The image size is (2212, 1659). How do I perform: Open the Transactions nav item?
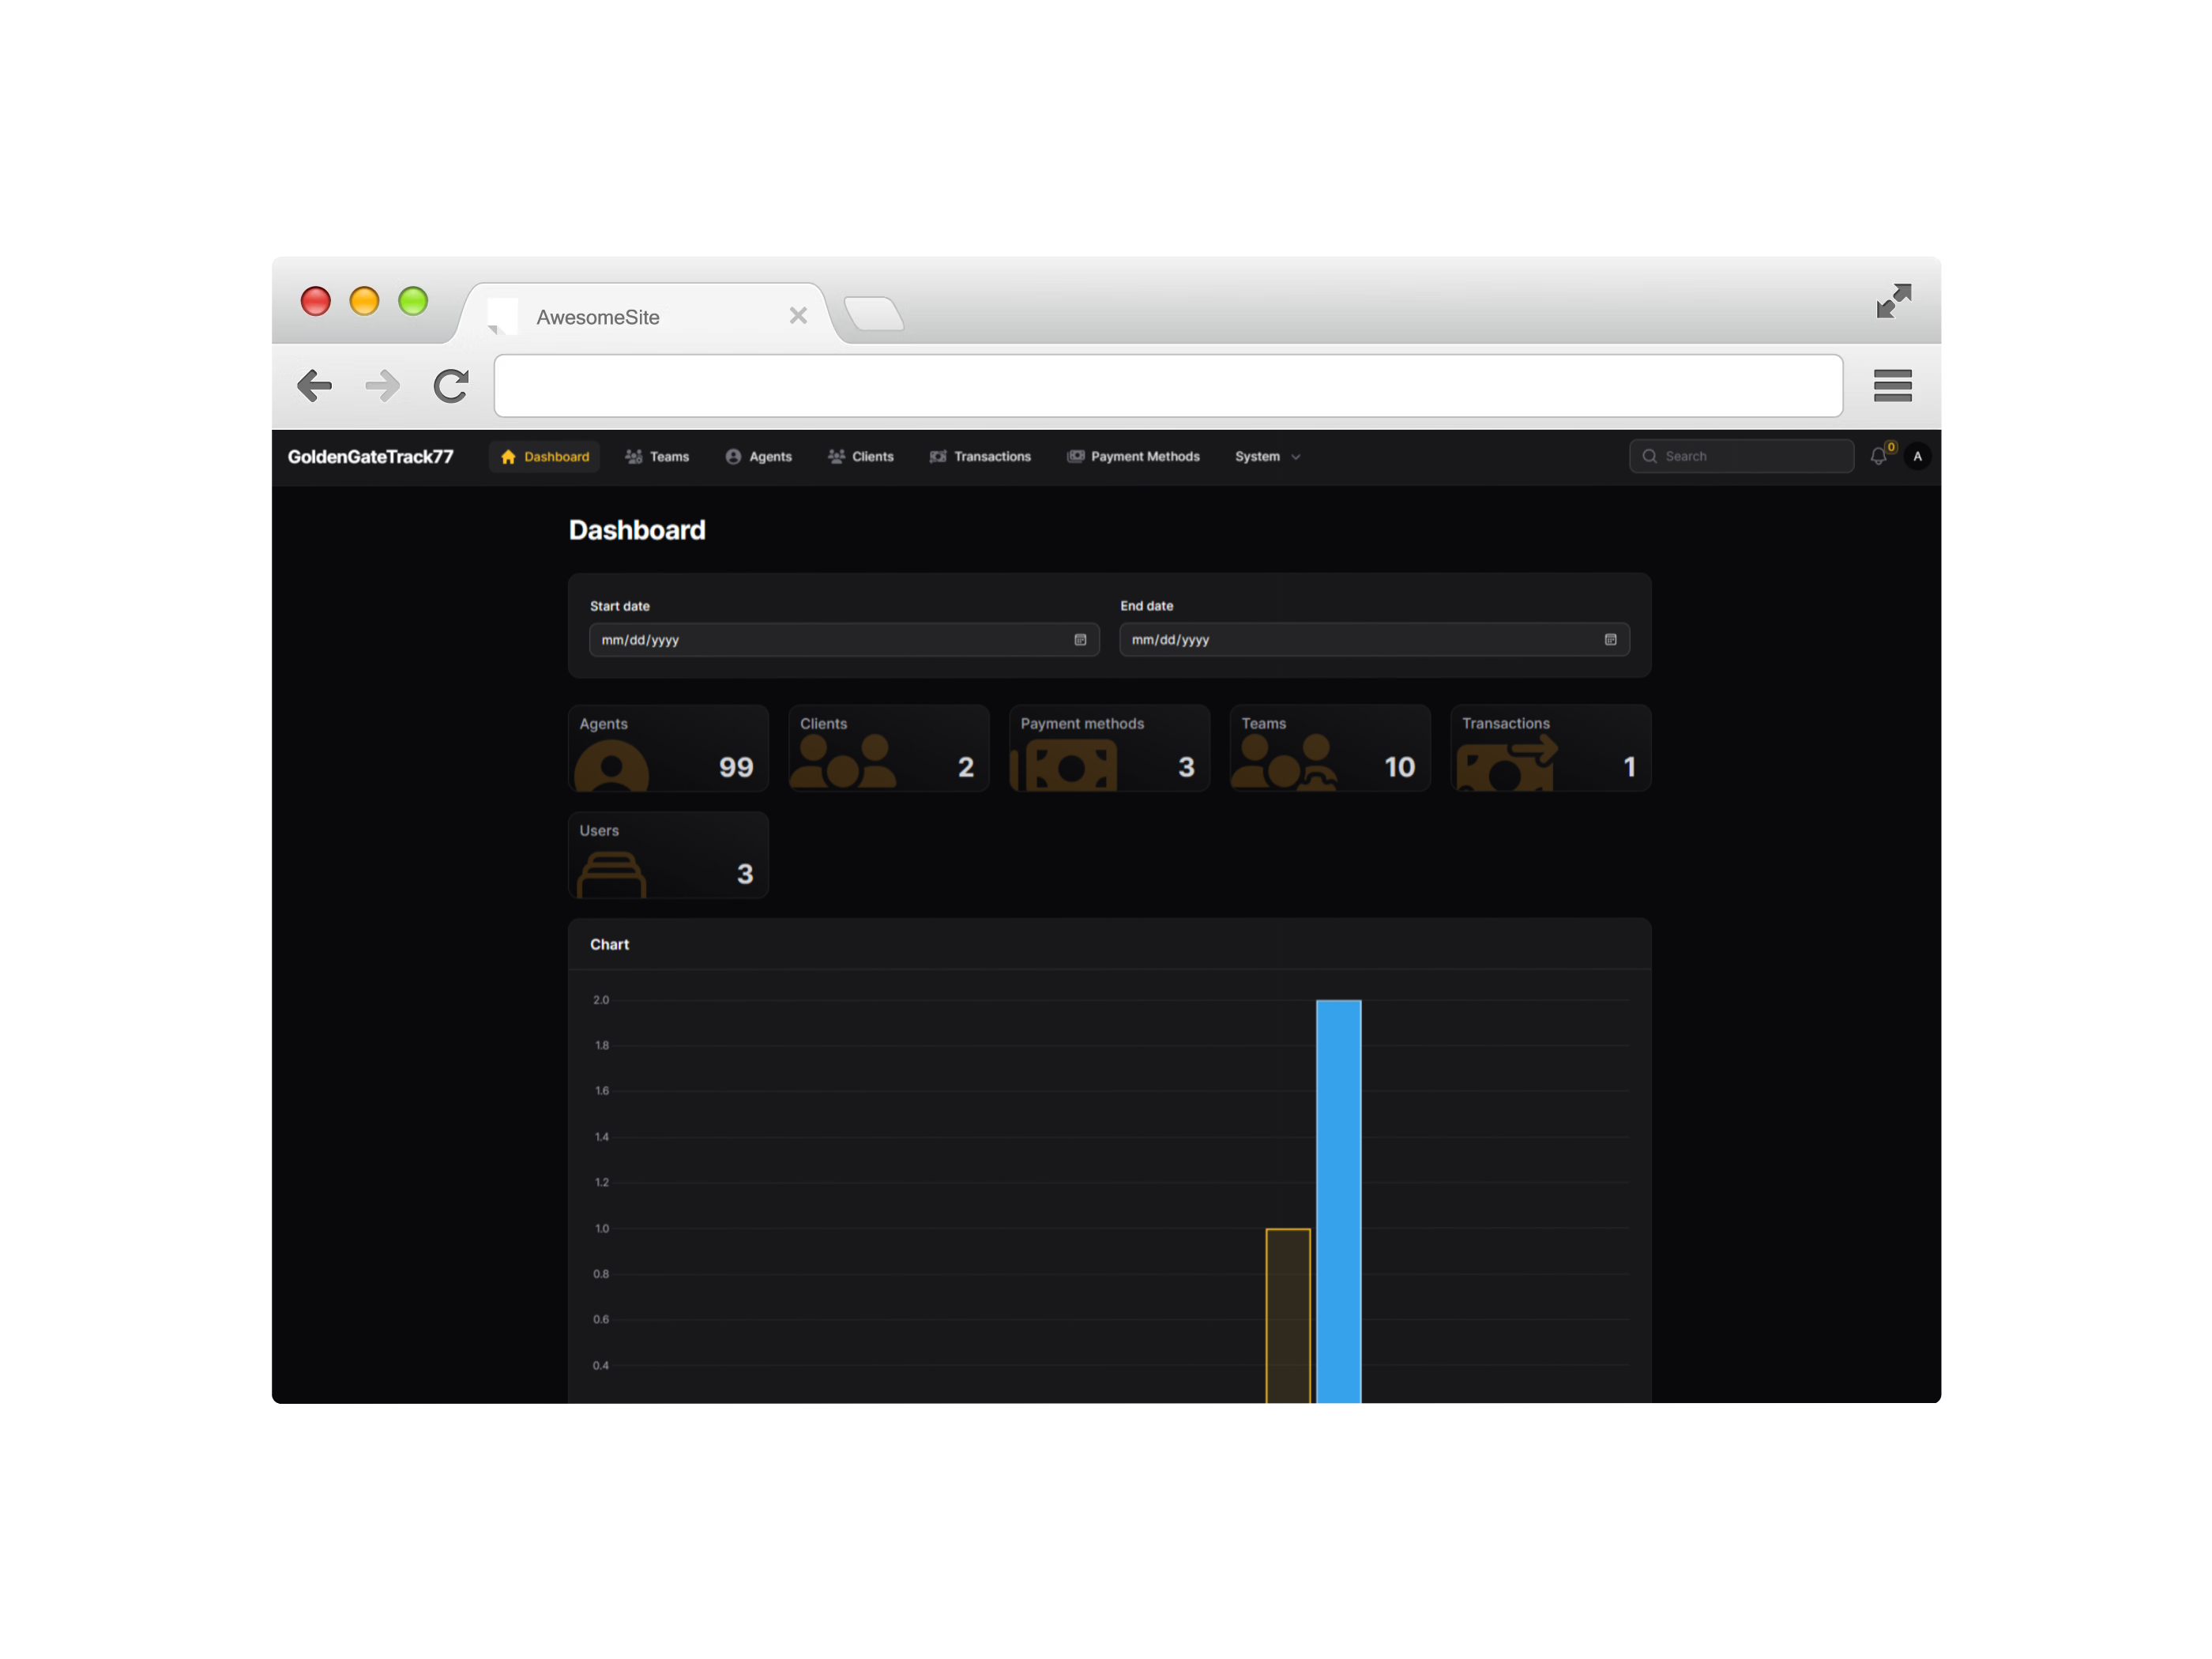[x=980, y=456]
